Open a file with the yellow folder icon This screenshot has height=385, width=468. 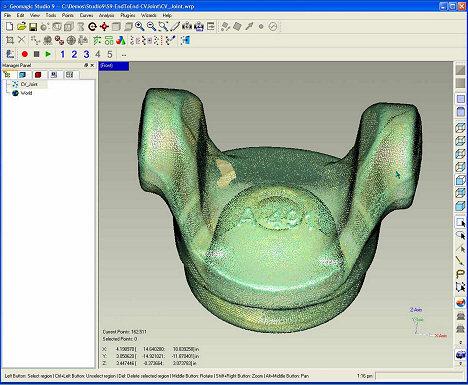click(22, 27)
